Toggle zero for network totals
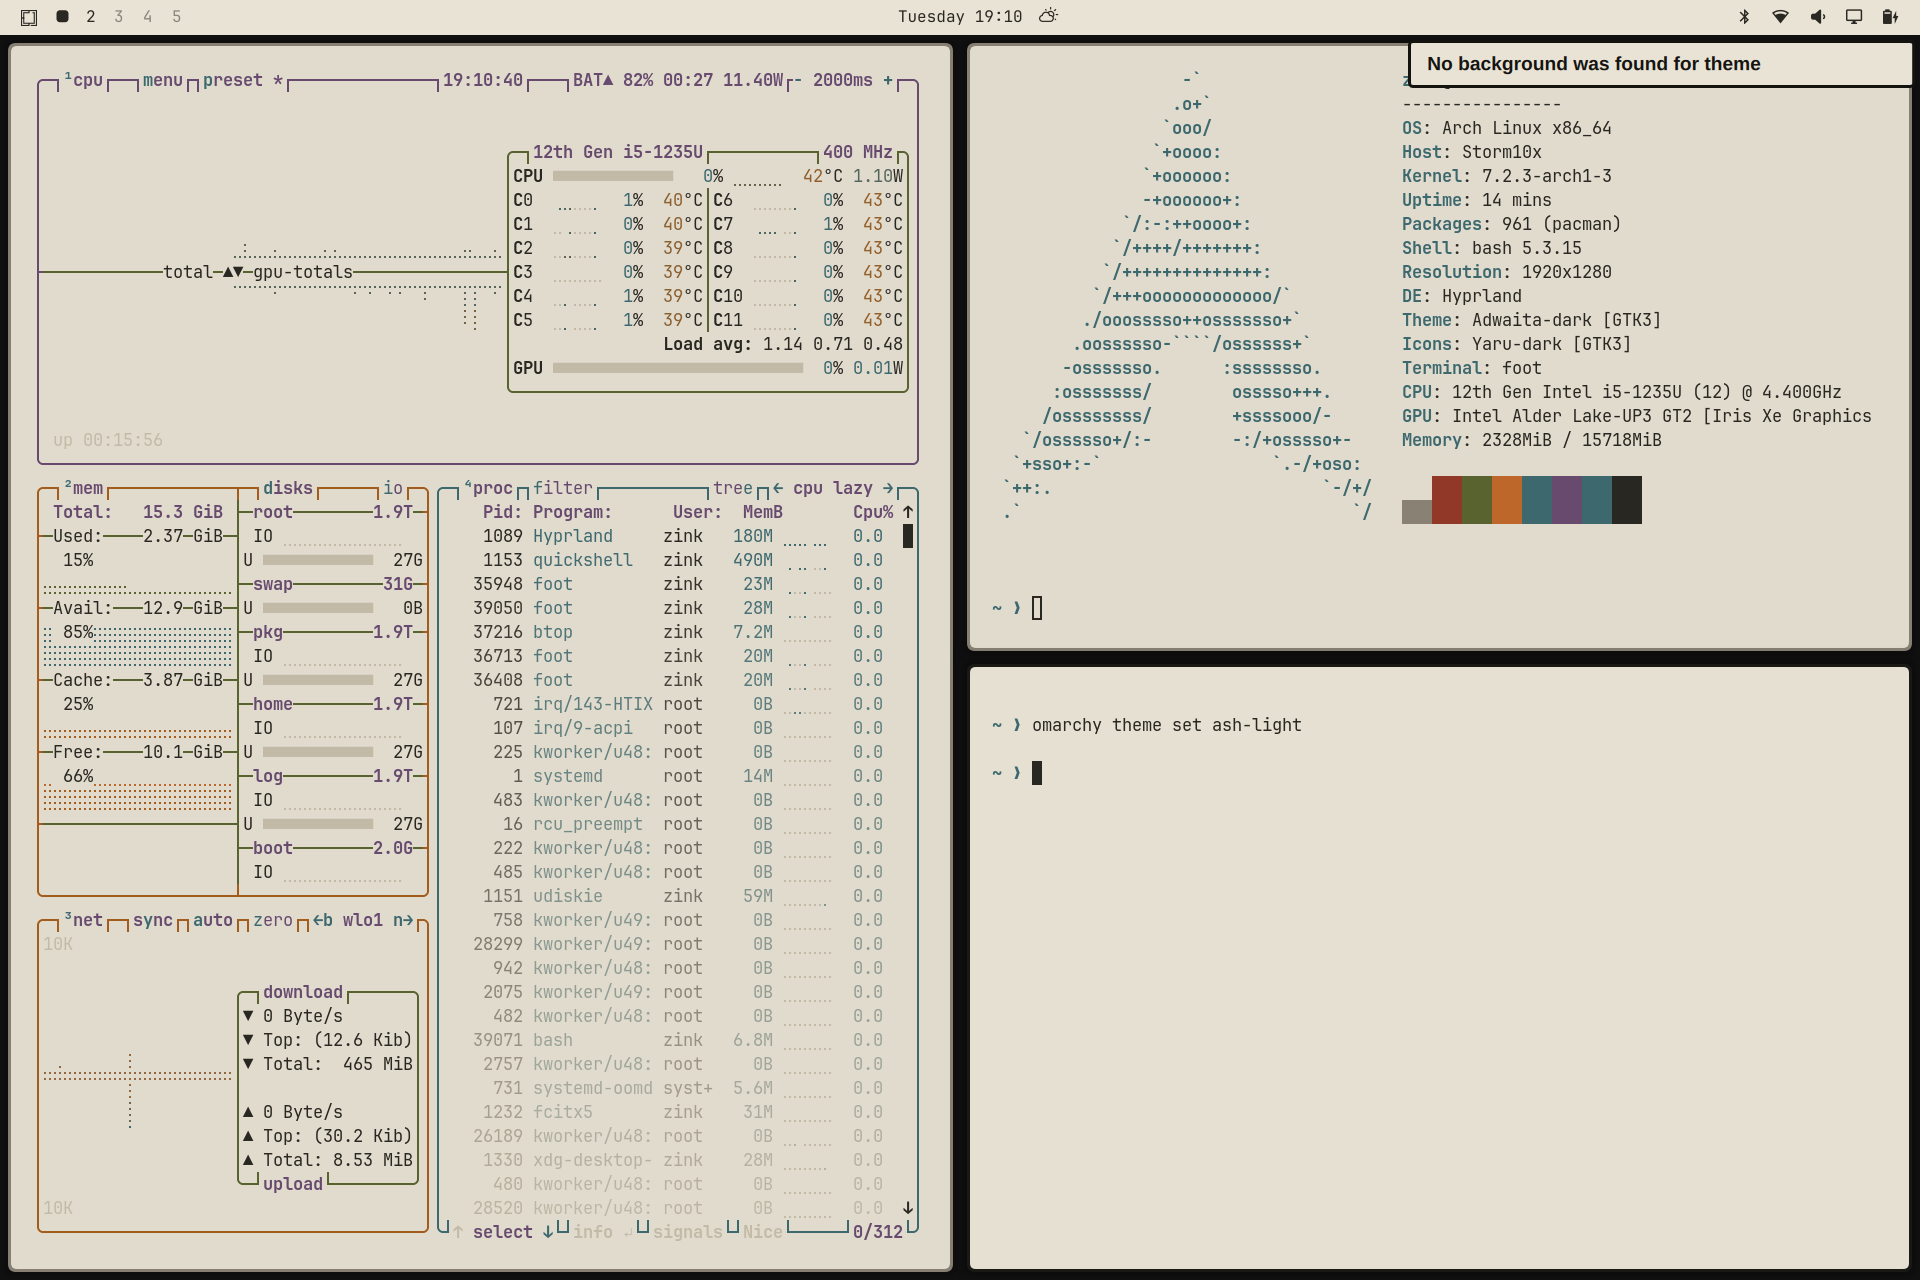The width and height of the screenshot is (1920, 1280). pyautogui.click(x=272, y=920)
